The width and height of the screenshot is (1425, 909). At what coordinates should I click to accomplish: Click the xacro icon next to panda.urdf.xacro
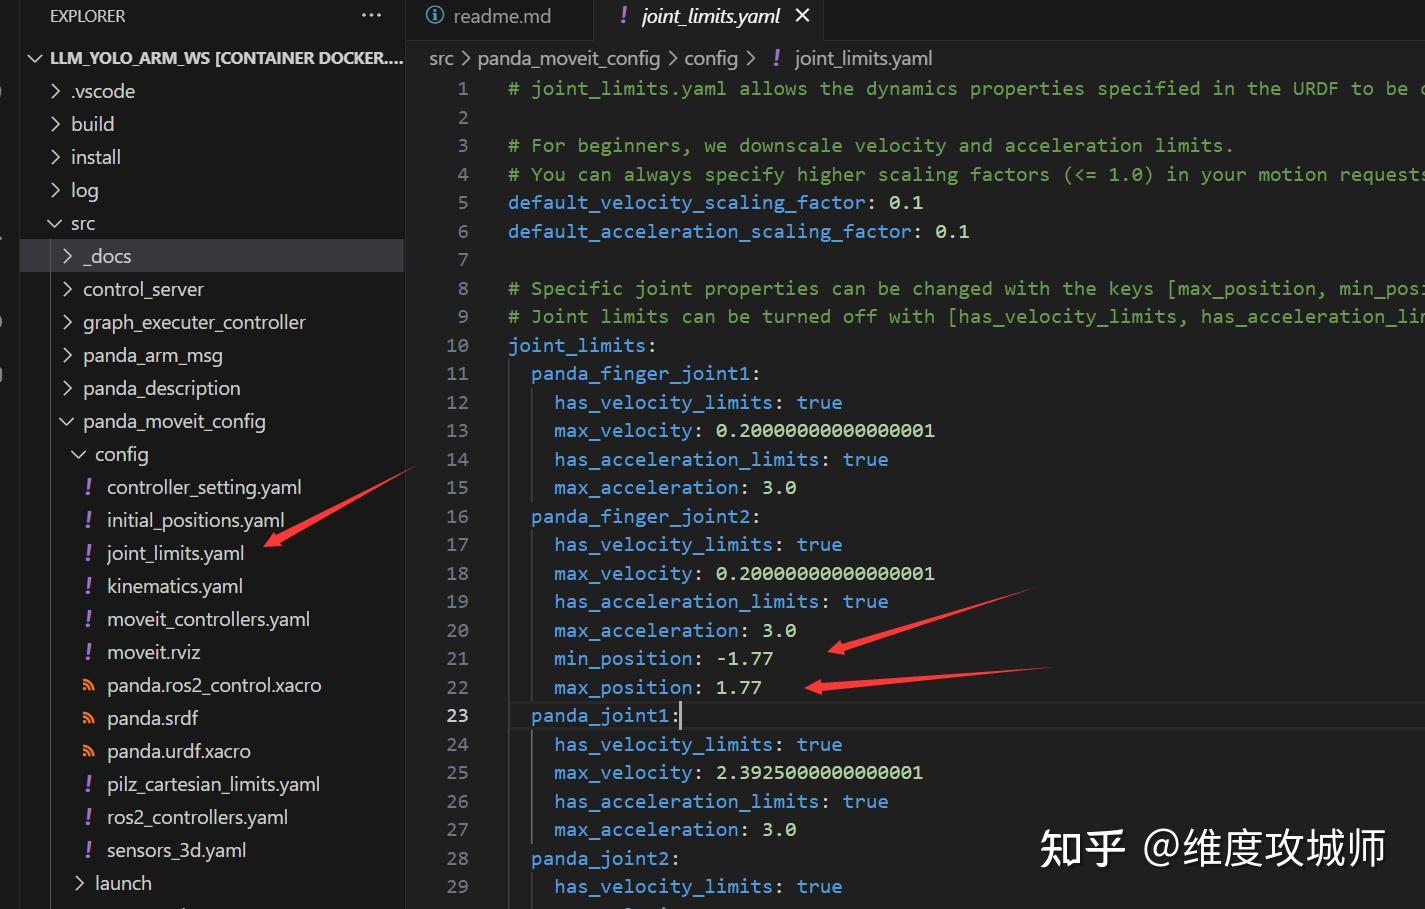pos(88,750)
